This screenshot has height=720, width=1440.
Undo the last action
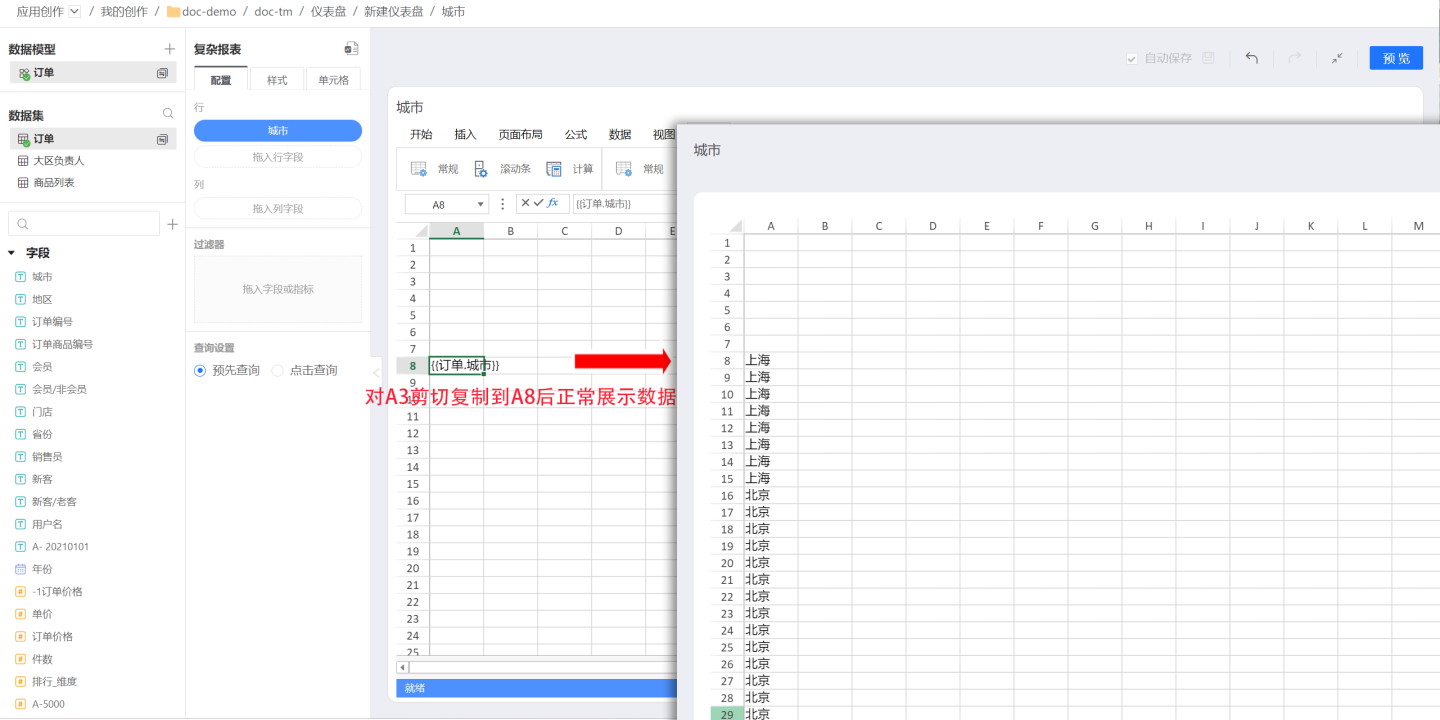1251,58
